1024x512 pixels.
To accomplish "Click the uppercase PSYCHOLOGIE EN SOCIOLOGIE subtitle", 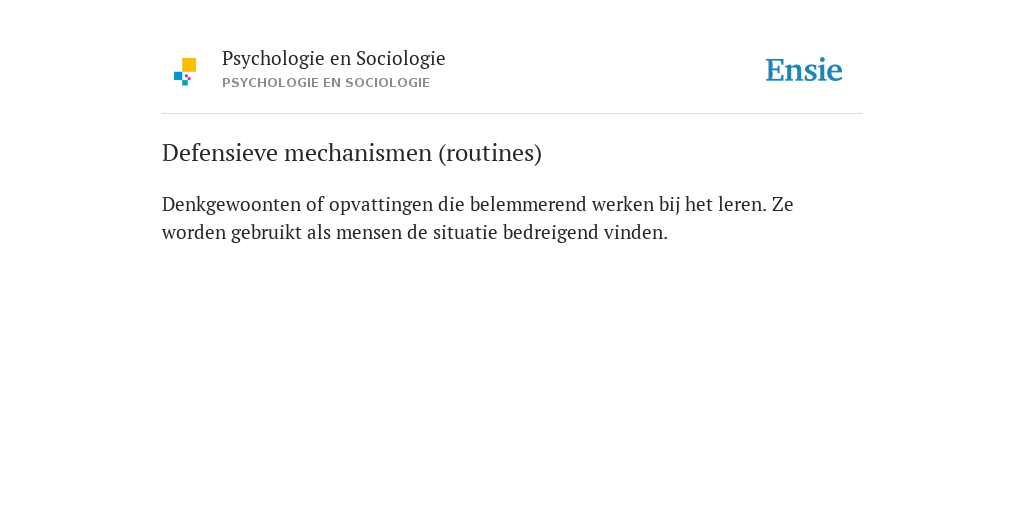I will pyautogui.click(x=326, y=83).
